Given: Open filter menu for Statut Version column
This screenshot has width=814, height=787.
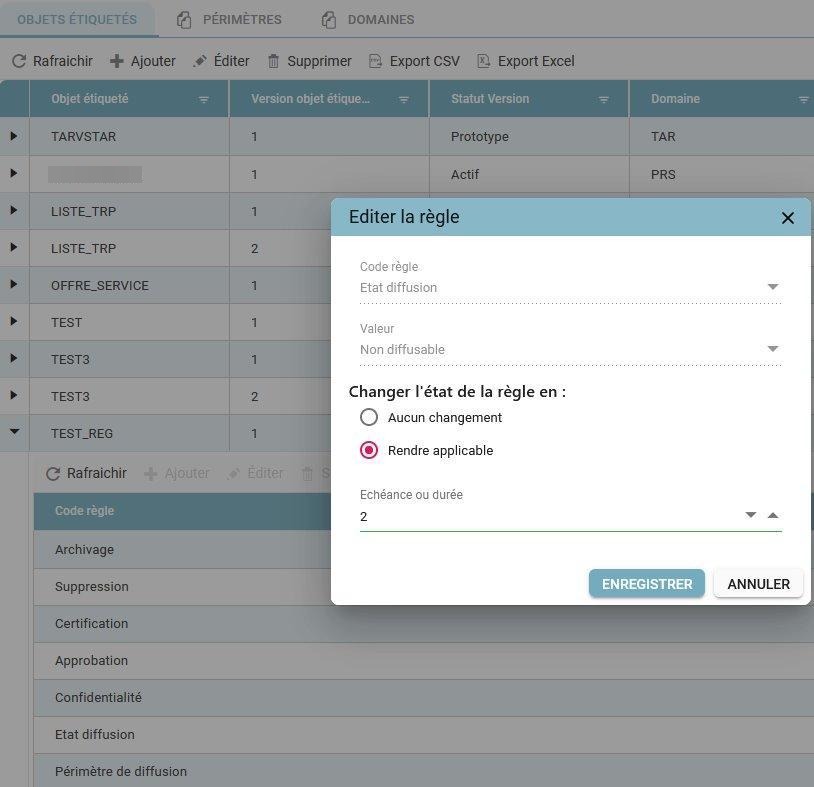Looking at the screenshot, I should point(603,99).
